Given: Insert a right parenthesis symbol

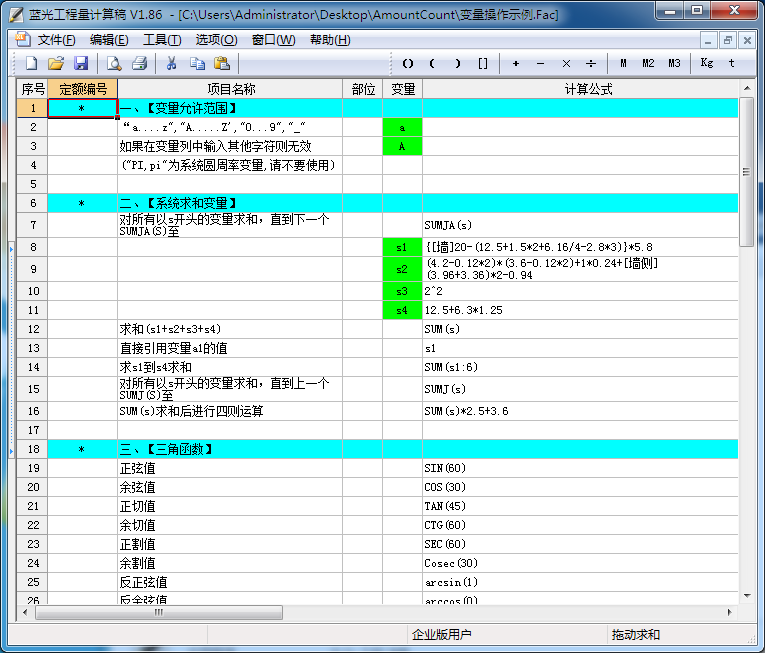Looking at the screenshot, I should click(x=457, y=63).
